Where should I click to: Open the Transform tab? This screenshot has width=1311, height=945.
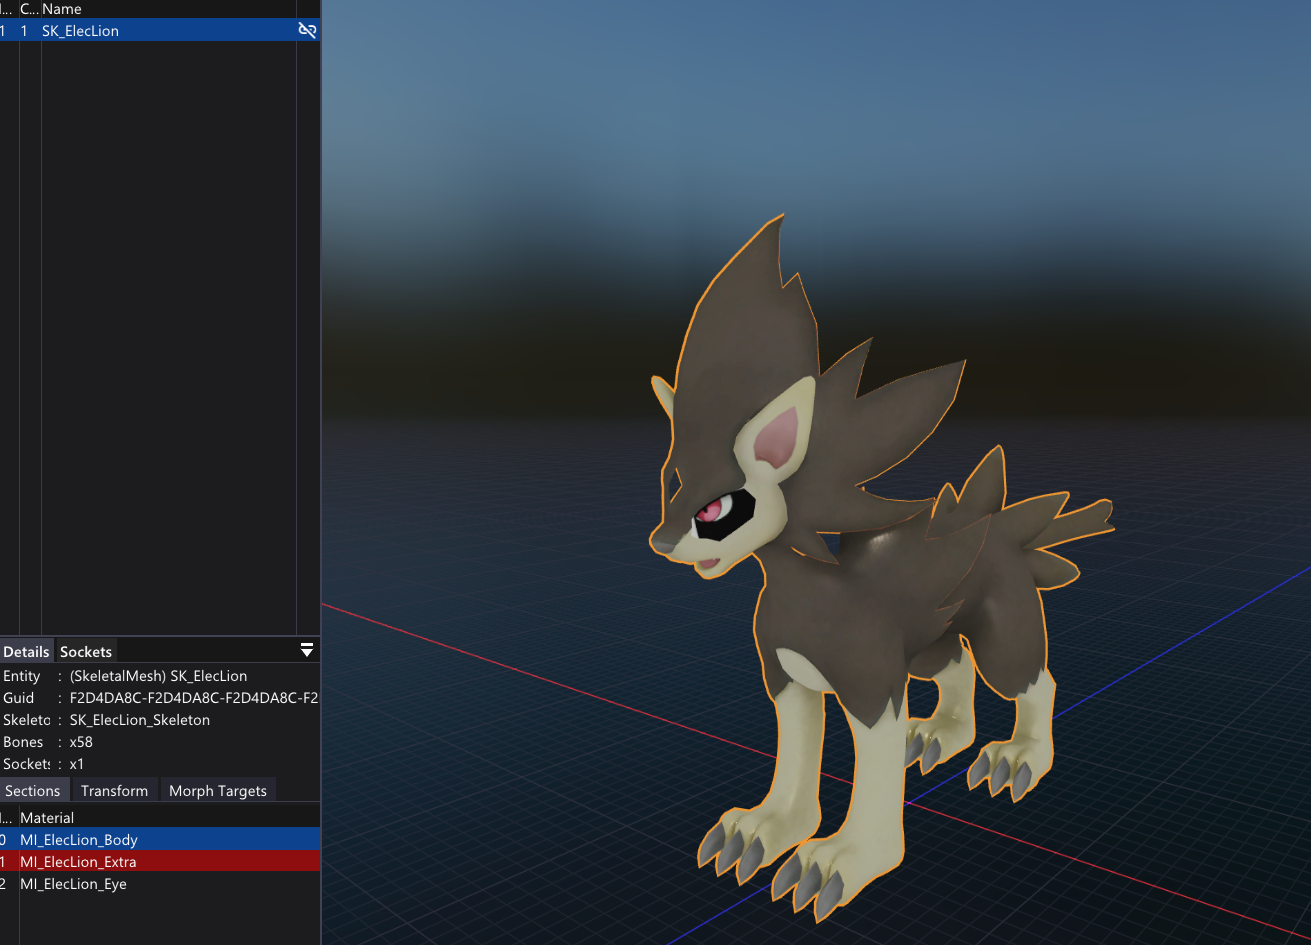click(114, 791)
